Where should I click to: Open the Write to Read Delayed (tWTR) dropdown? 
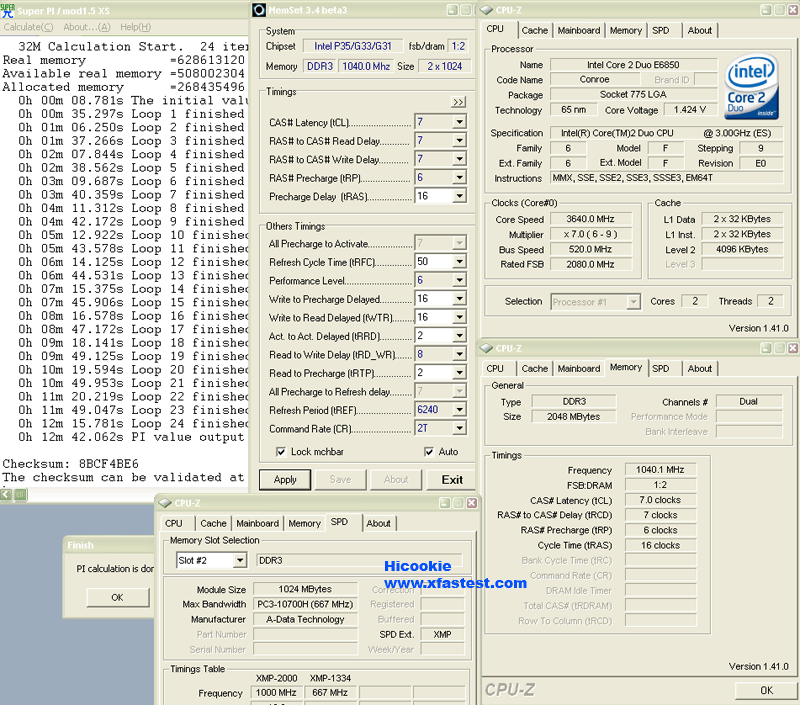click(x=460, y=317)
